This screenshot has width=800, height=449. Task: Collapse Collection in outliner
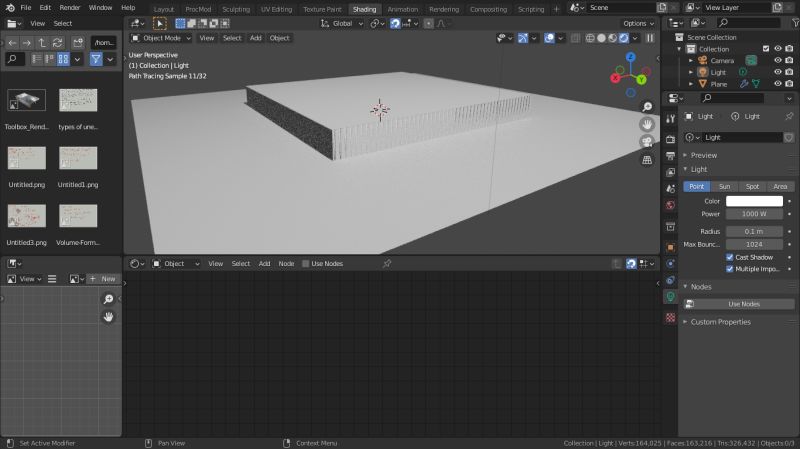coord(679,49)
